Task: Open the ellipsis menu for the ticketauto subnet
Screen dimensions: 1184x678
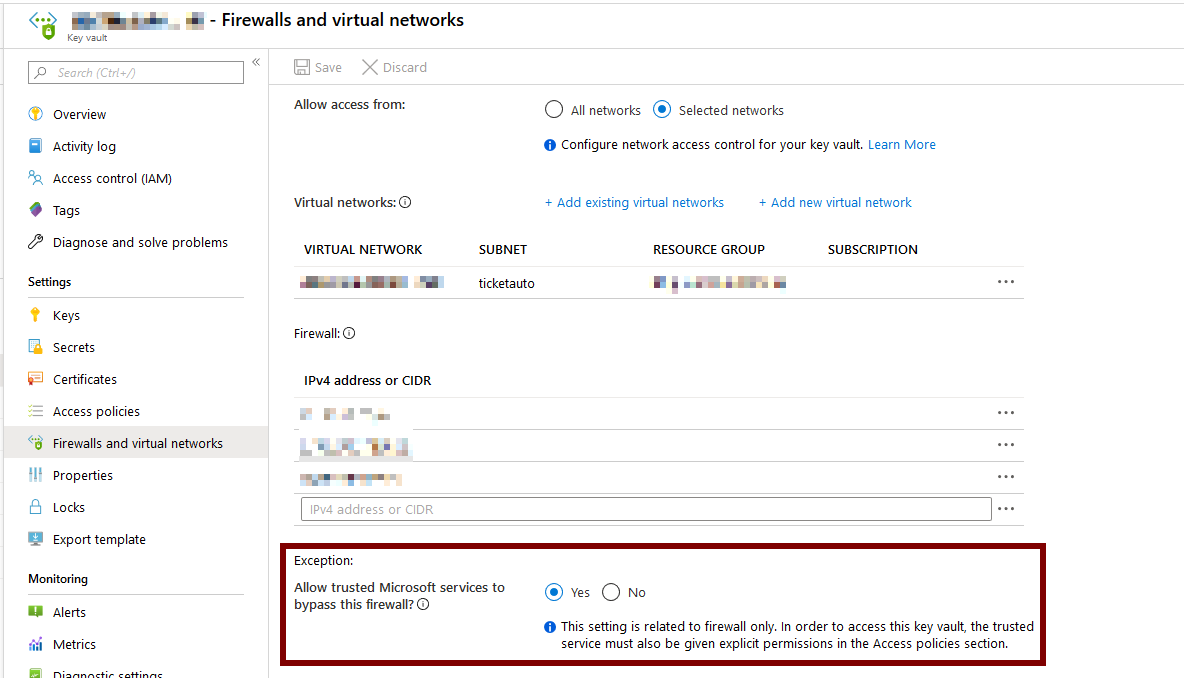Action: (1006, 282)
